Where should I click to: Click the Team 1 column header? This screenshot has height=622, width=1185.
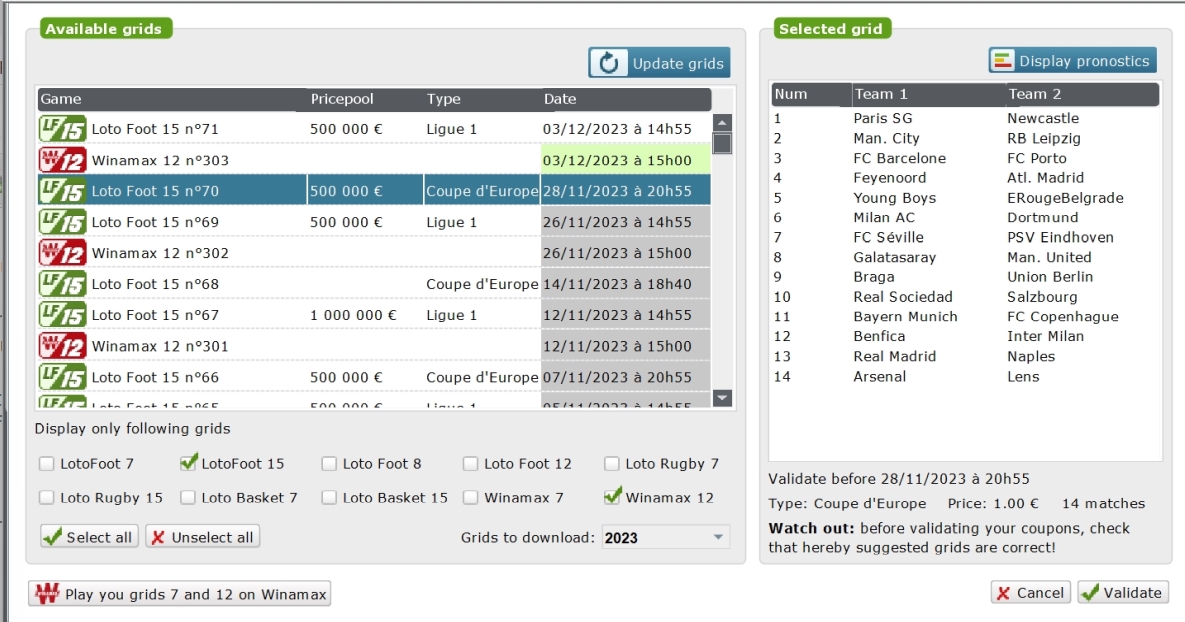928,94
